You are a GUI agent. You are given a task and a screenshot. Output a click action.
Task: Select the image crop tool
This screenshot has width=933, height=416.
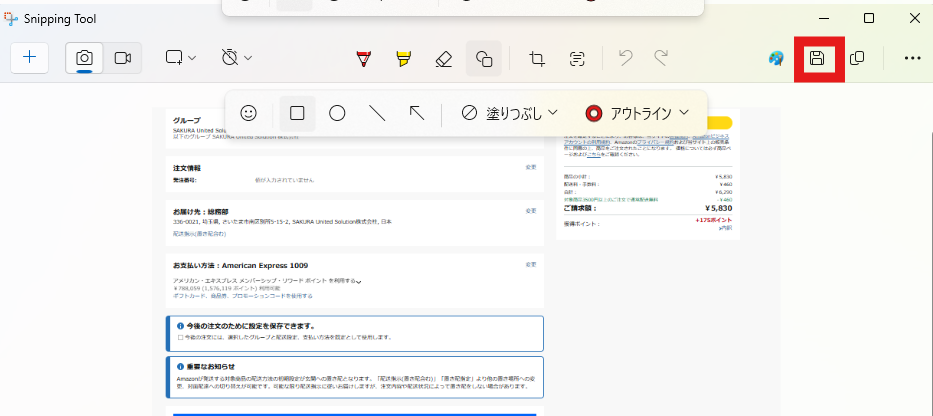click(x=537, y=59)
